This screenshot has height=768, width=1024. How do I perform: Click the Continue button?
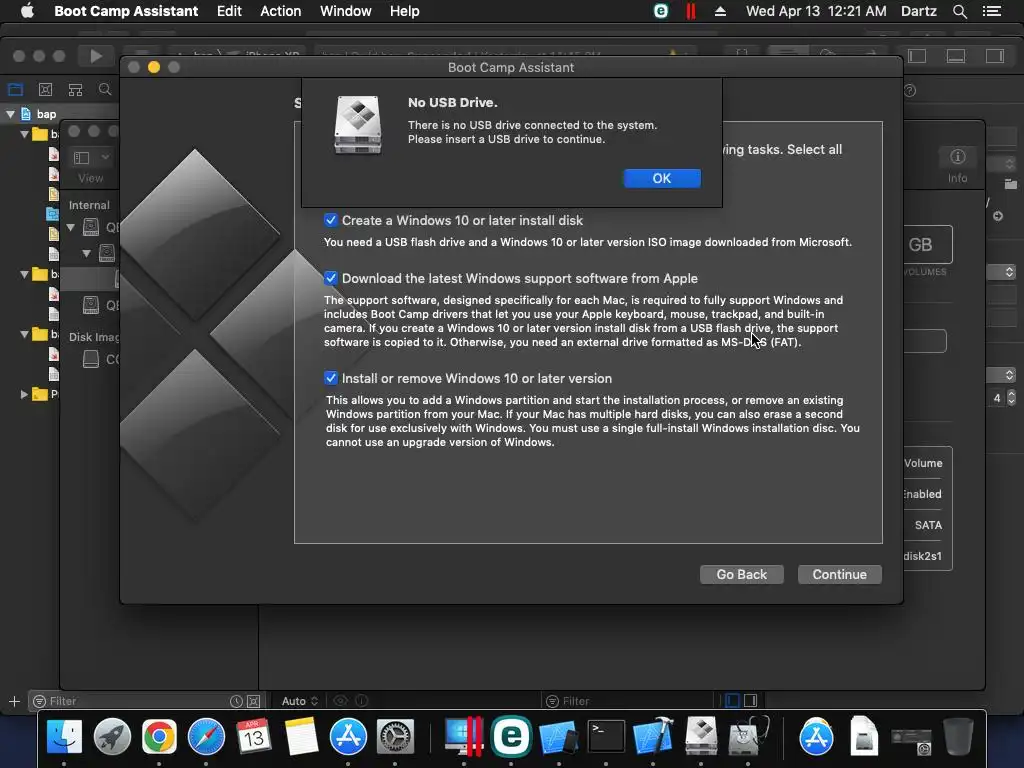click(840, 574)
